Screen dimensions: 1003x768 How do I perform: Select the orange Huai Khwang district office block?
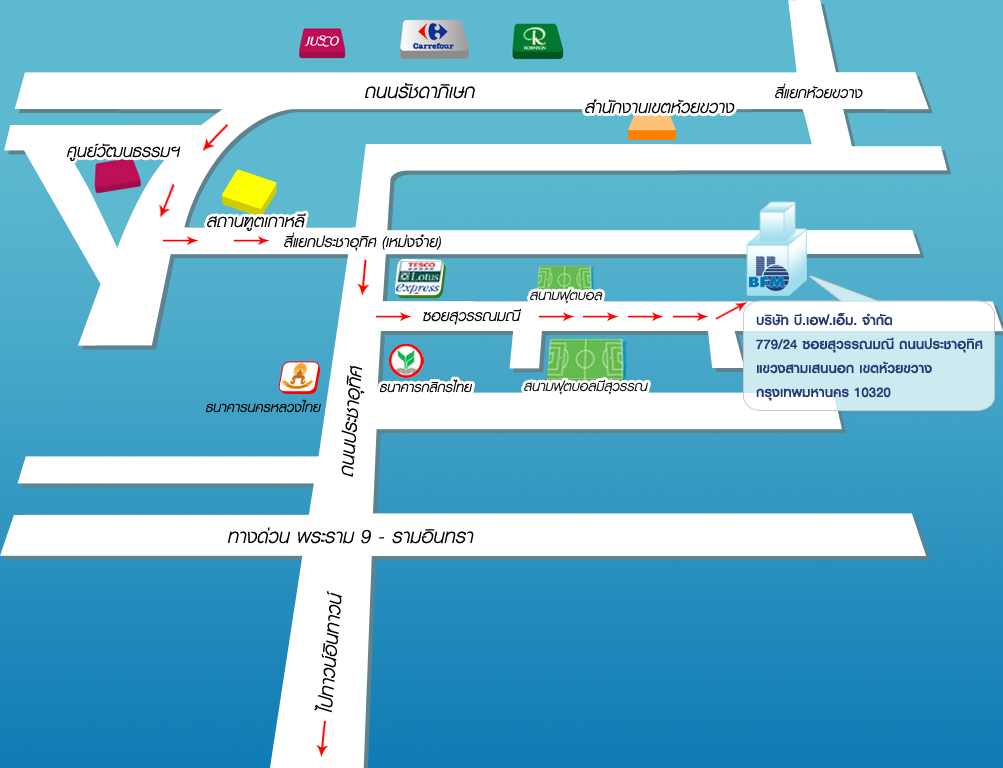pos(651,127)
